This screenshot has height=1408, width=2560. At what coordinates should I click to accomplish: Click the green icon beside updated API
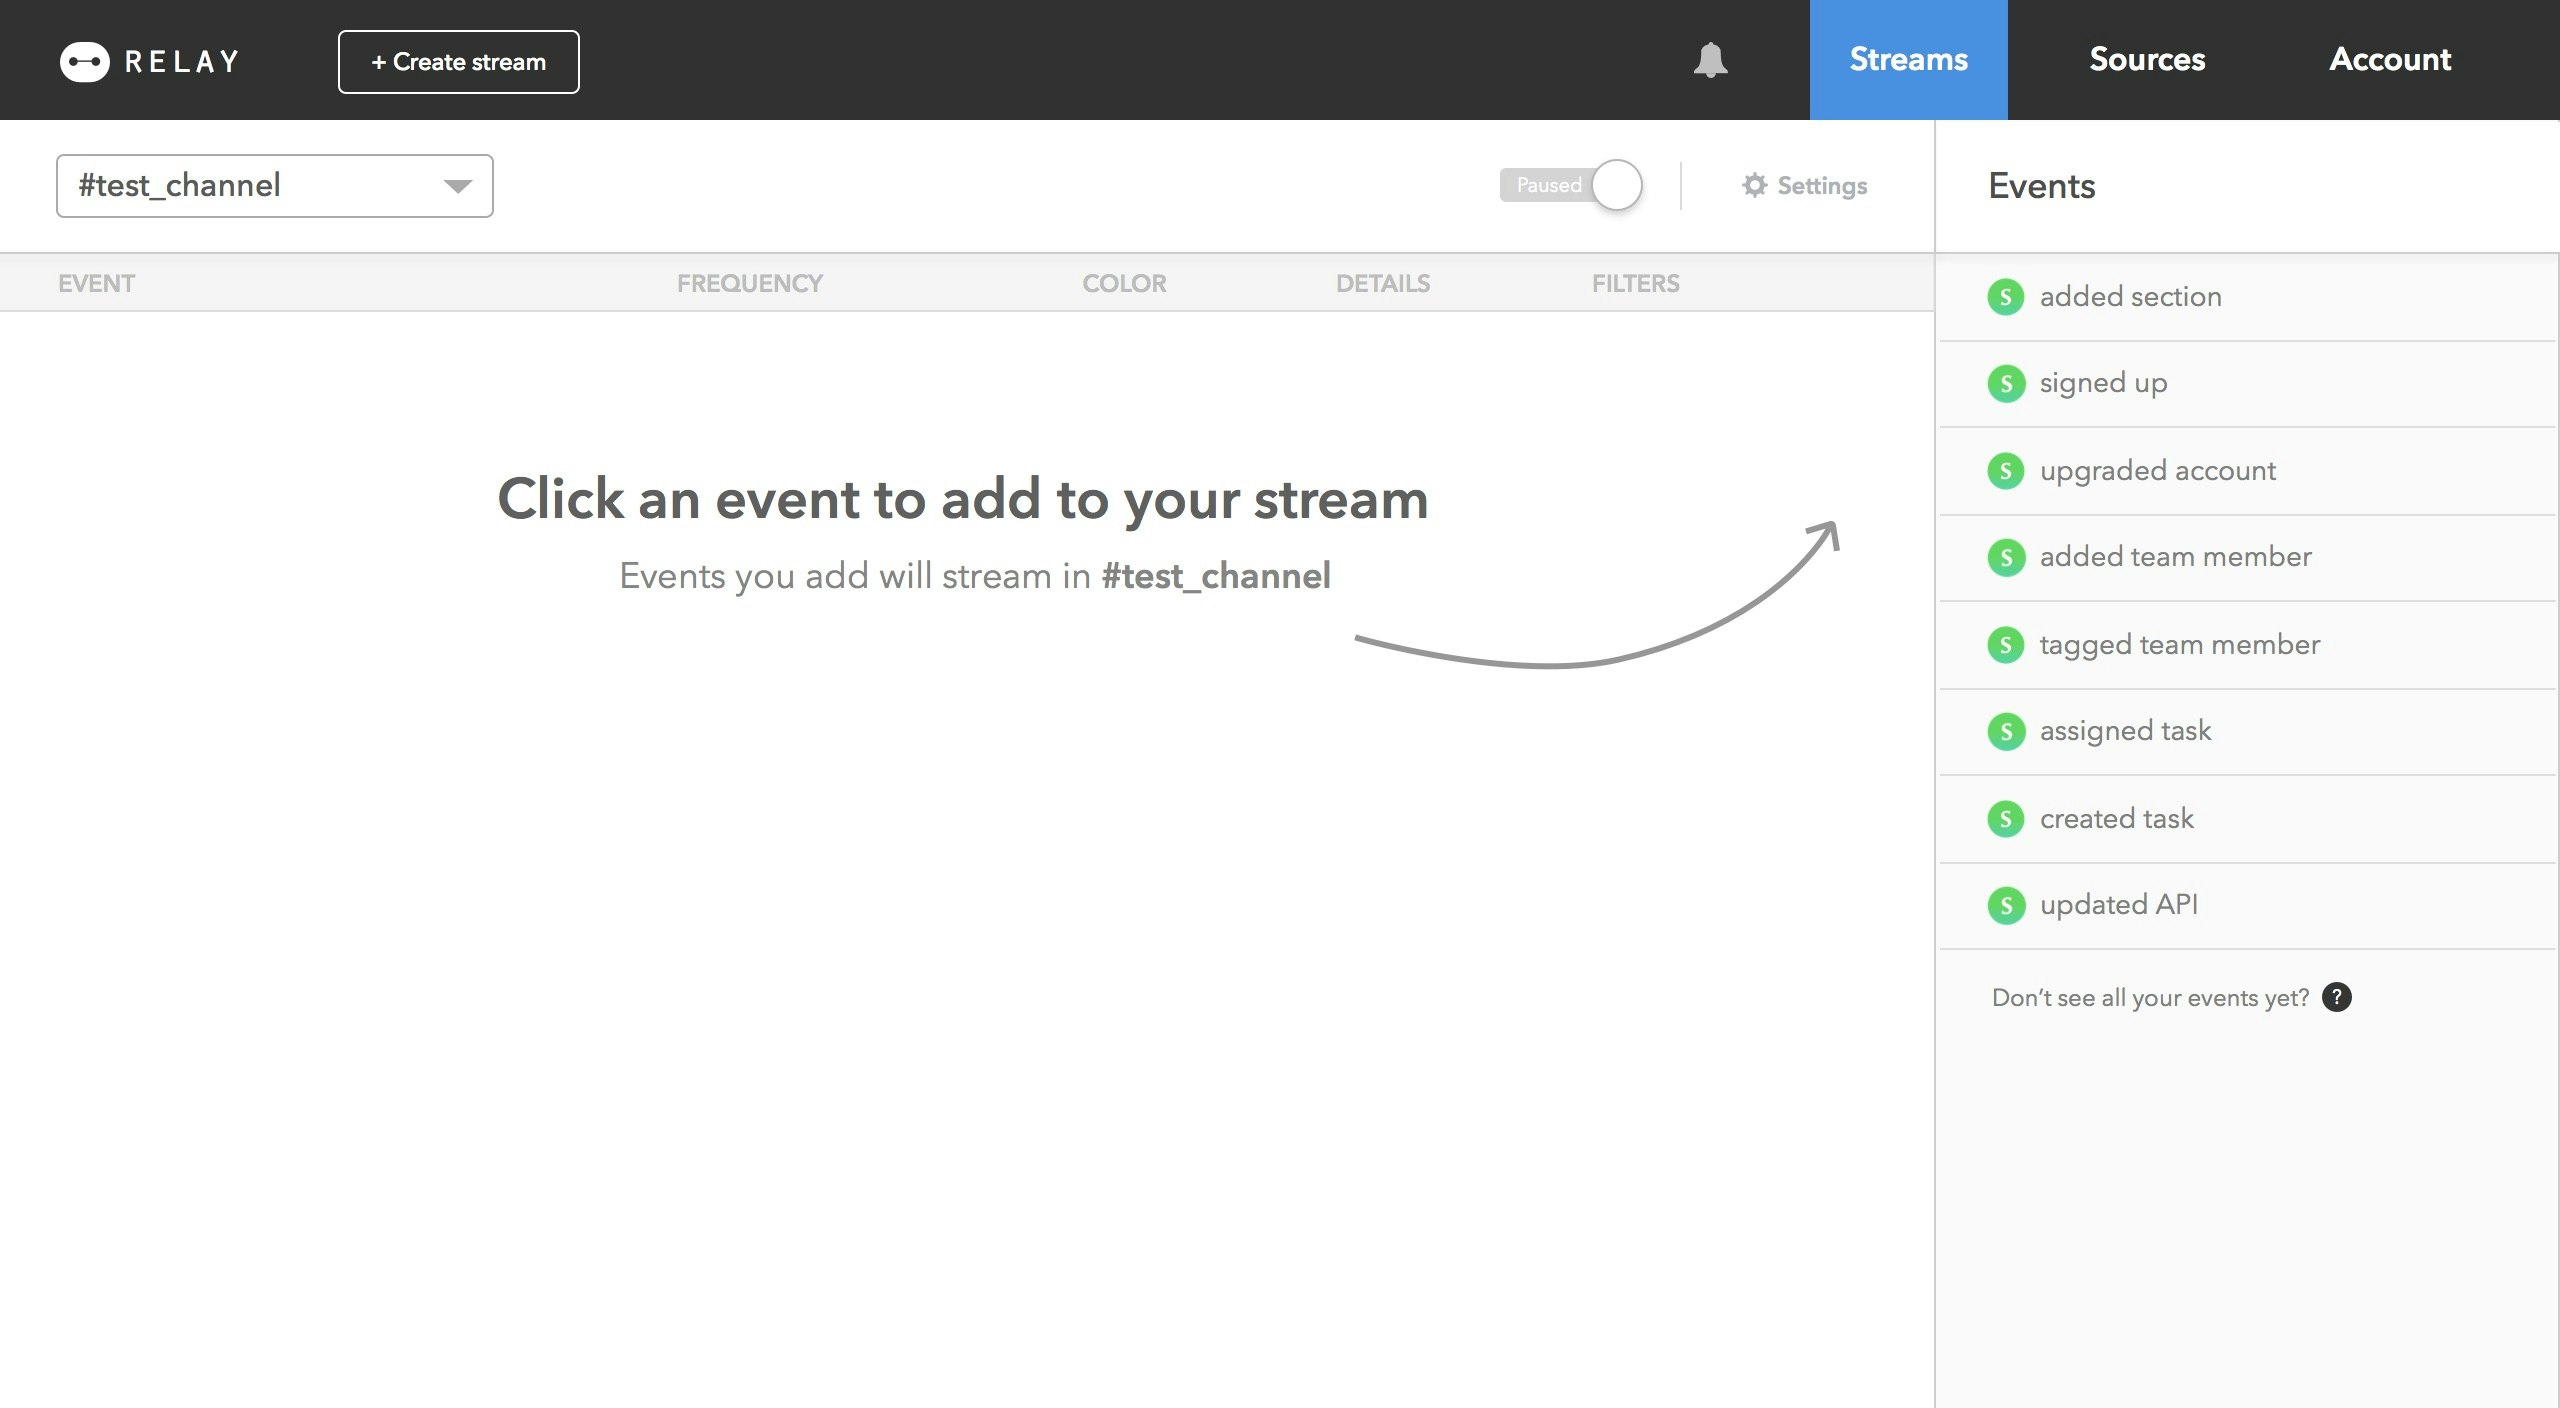coord(2005,905)
